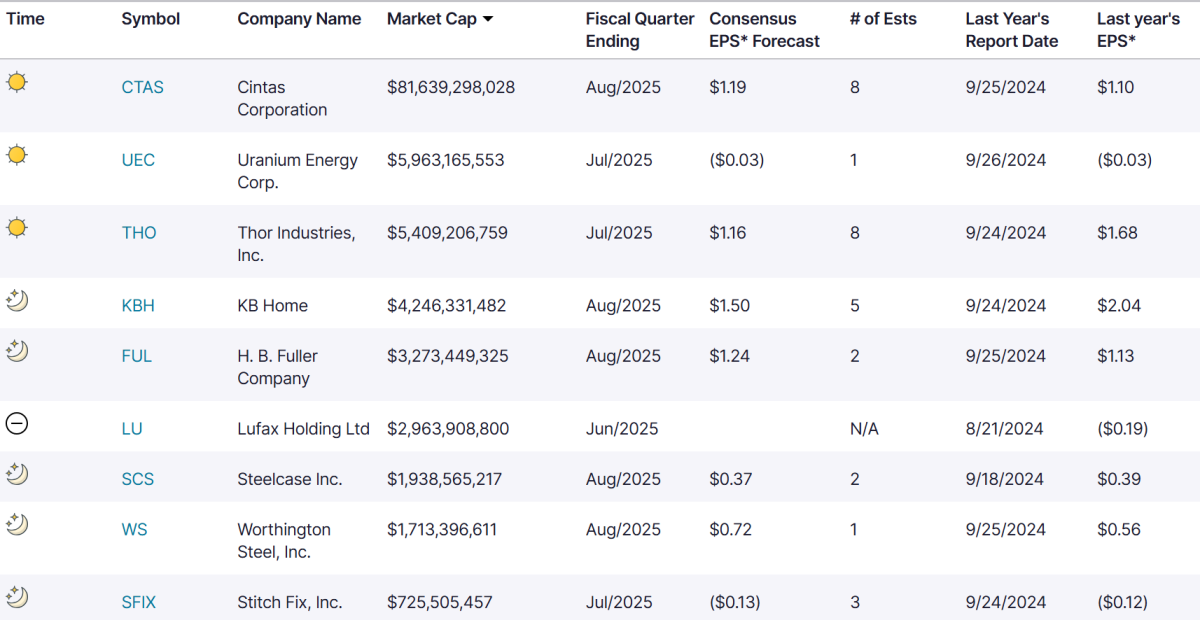This screenshot has width=1200, height=620.
Task: Follow the SFIX ticker link
Action: pos(138,602)
